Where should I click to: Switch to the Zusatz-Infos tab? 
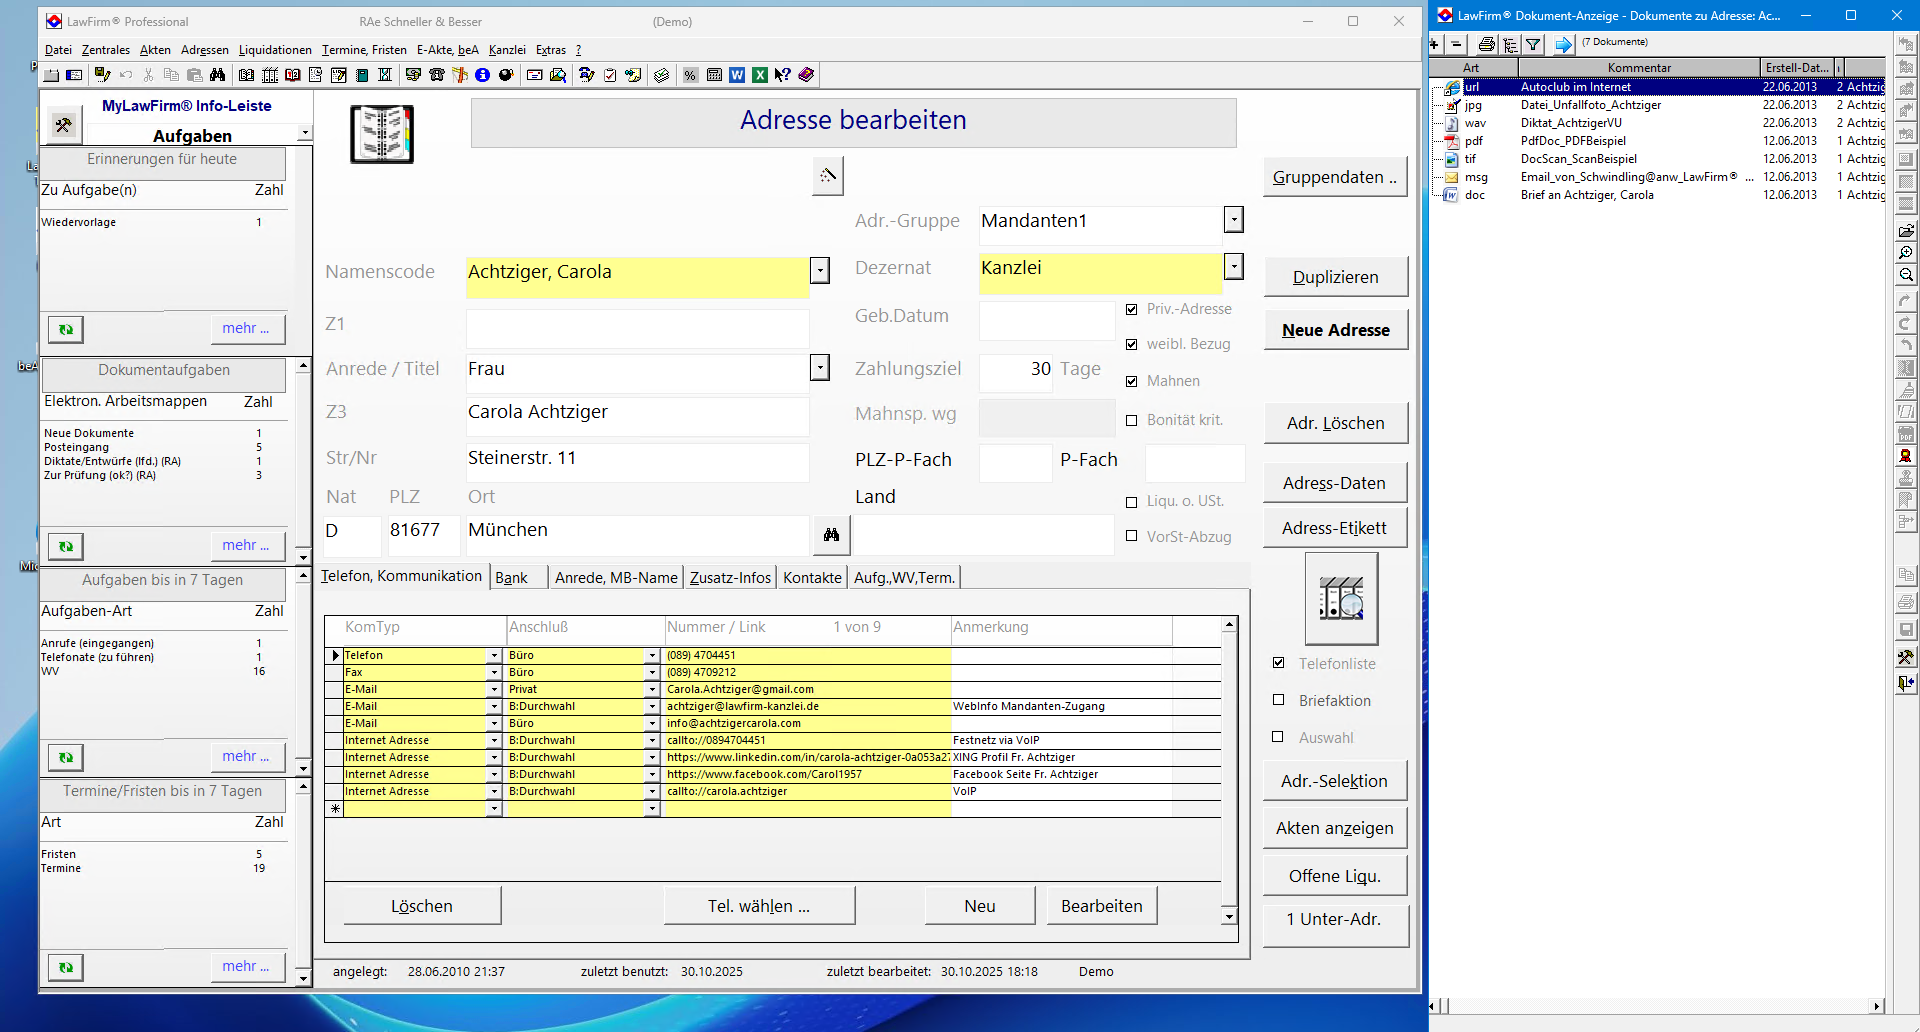pyautogui.click(x=730, y=577)
